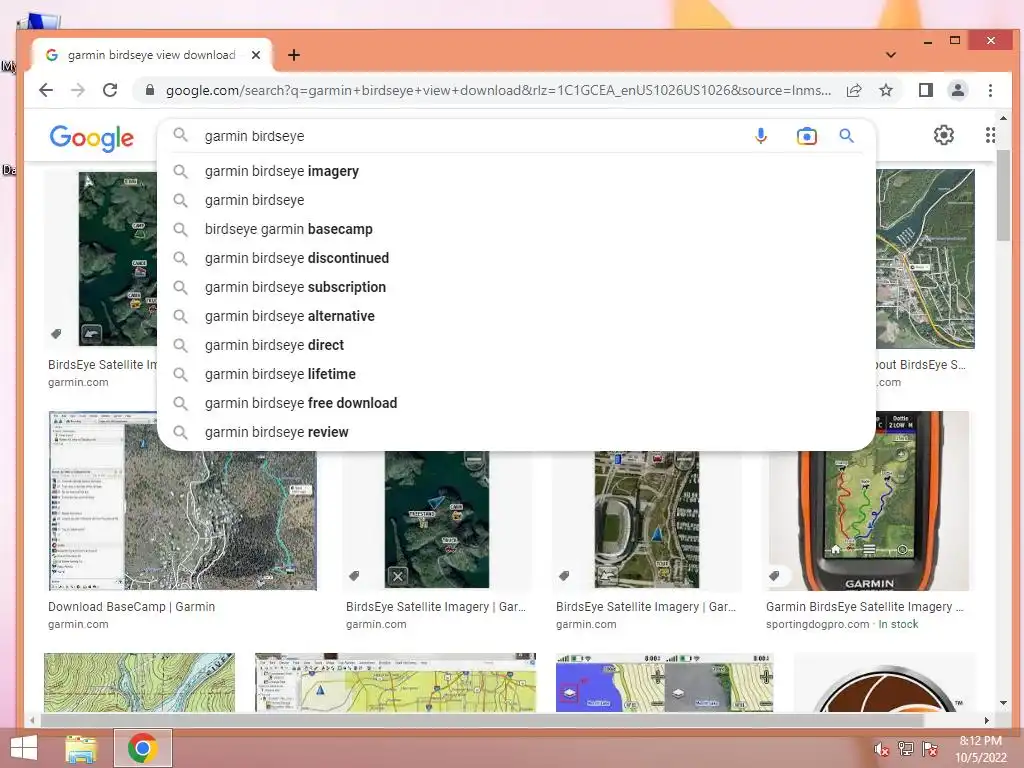This screenshot has width=1024, height=768.
Task: Click the Google logo
Action: [91, 137]
